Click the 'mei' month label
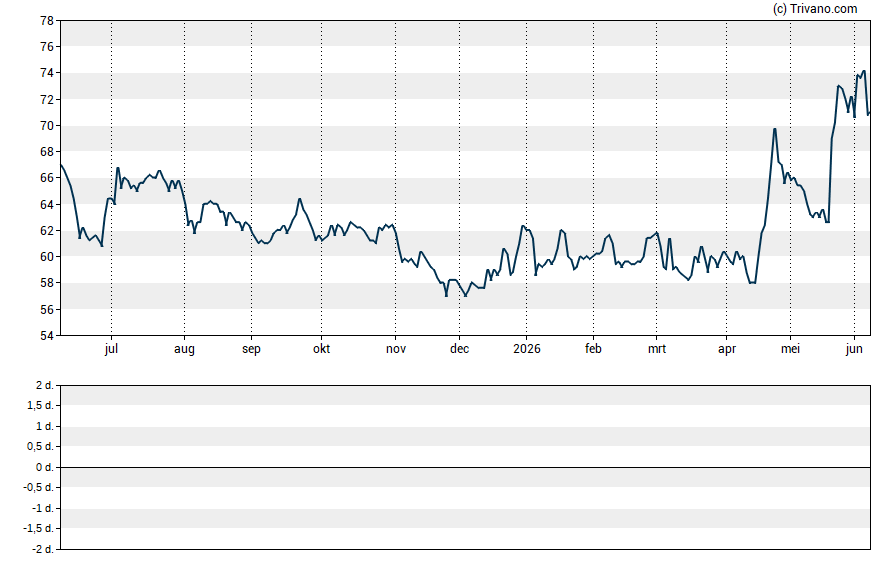This screenshot has width=888, height=565. click(791, 349)
